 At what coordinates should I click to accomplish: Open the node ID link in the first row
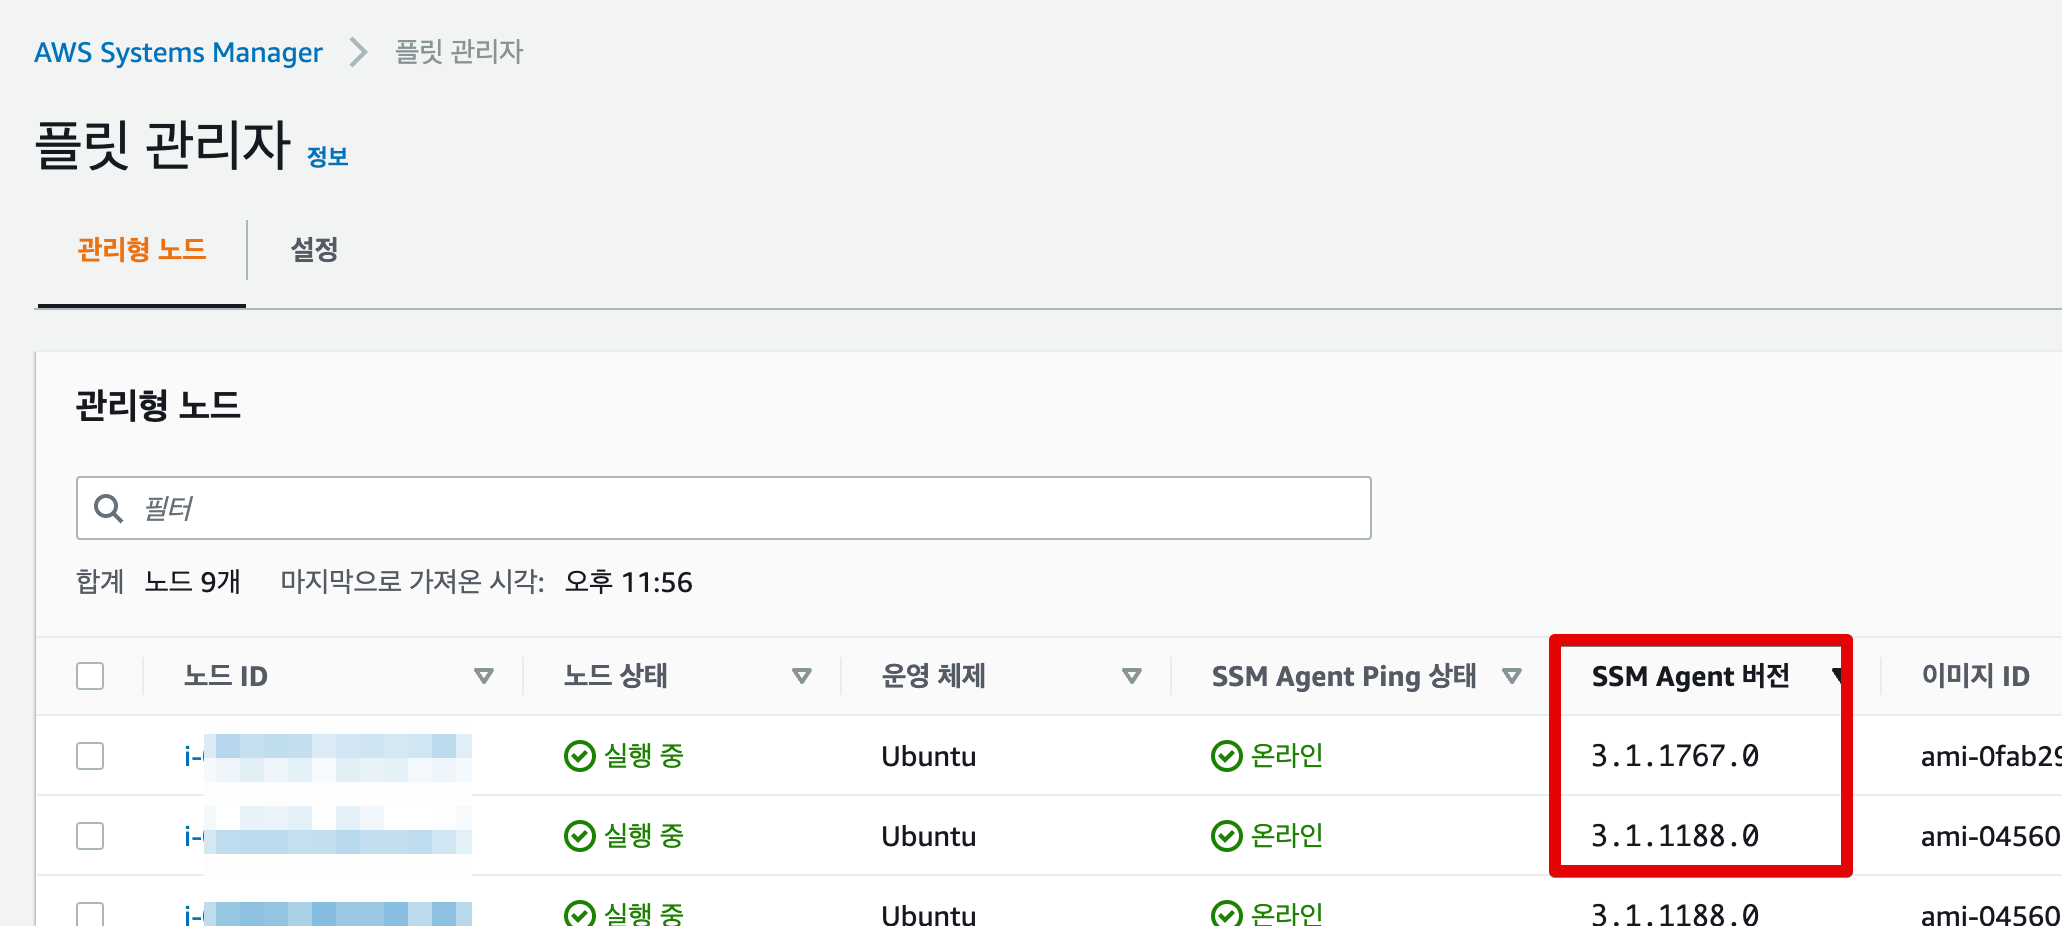328,756
